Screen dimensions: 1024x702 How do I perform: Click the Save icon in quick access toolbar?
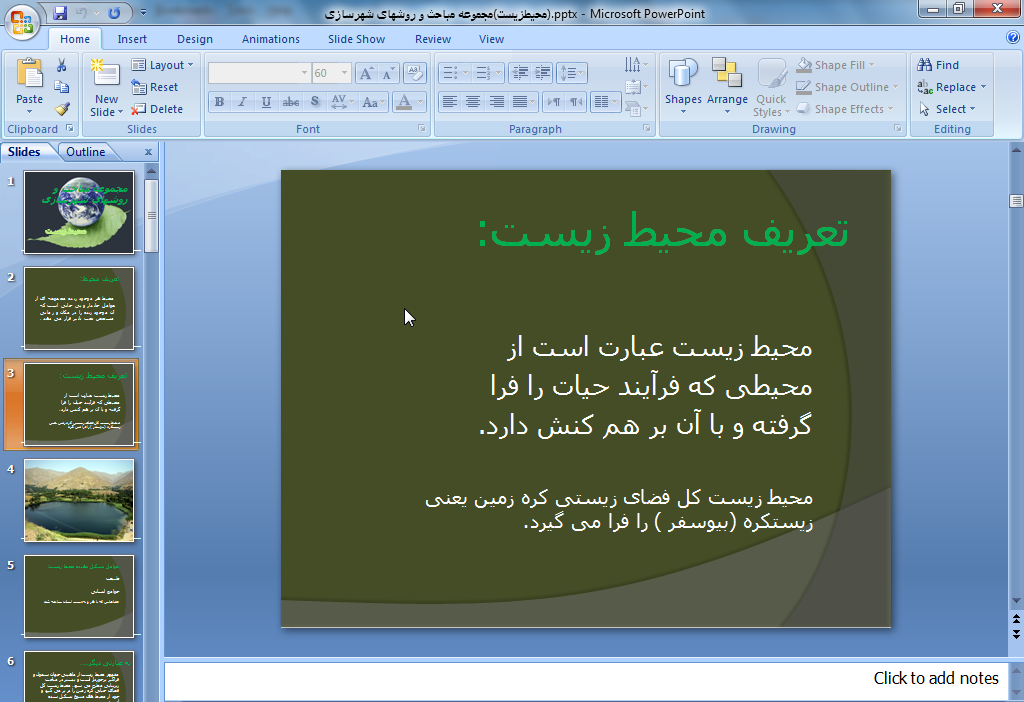click(60, 13)
